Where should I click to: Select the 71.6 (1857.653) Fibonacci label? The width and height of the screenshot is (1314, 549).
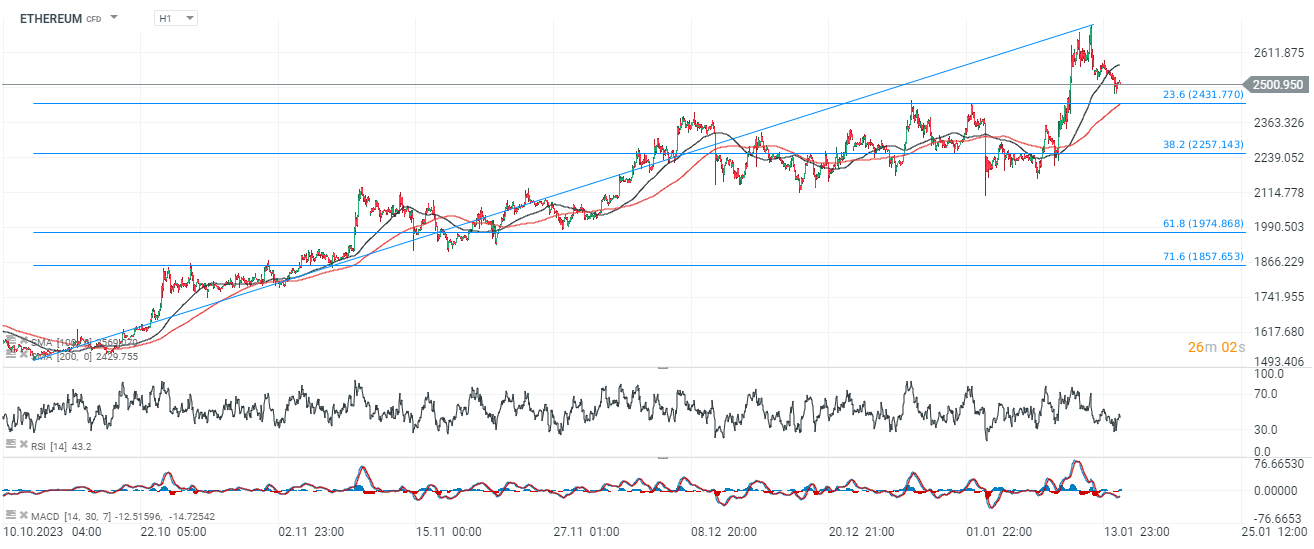1203,256
